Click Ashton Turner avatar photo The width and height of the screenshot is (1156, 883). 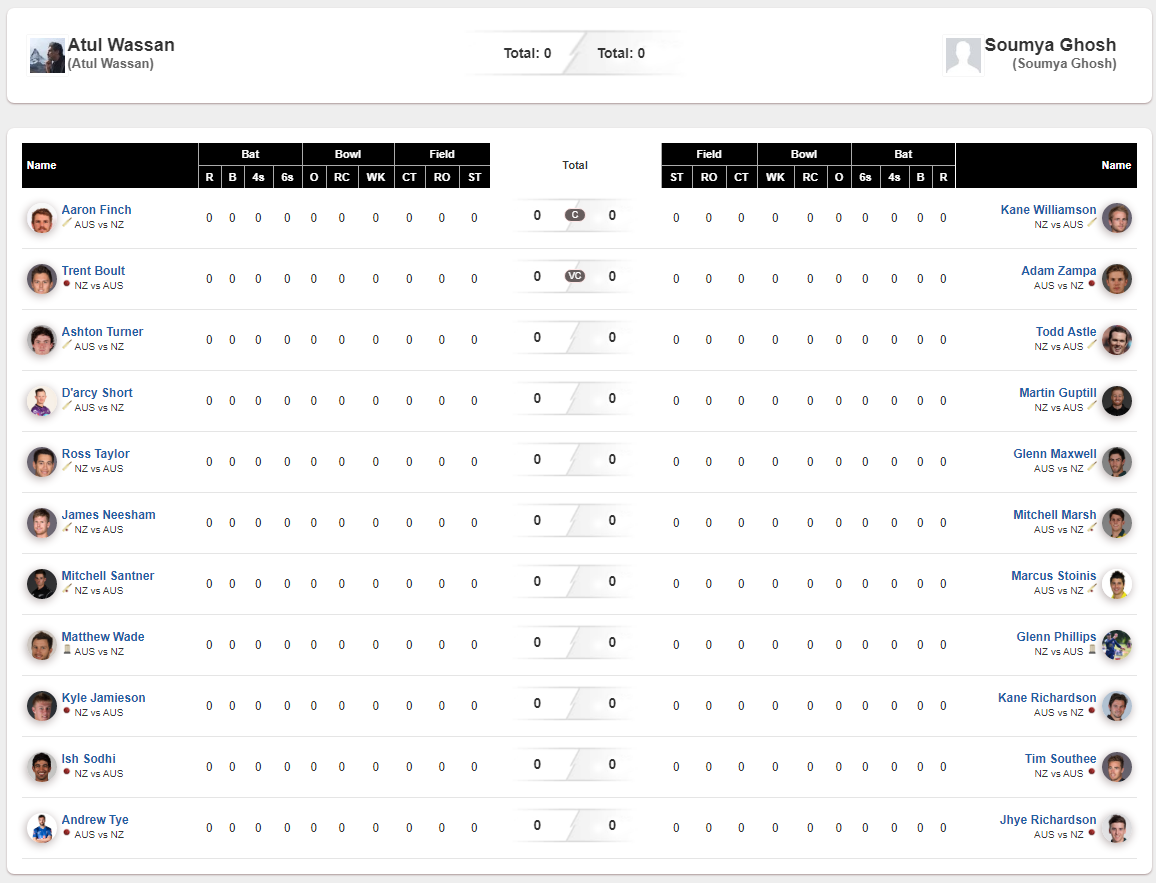click(x=41, y=341)
